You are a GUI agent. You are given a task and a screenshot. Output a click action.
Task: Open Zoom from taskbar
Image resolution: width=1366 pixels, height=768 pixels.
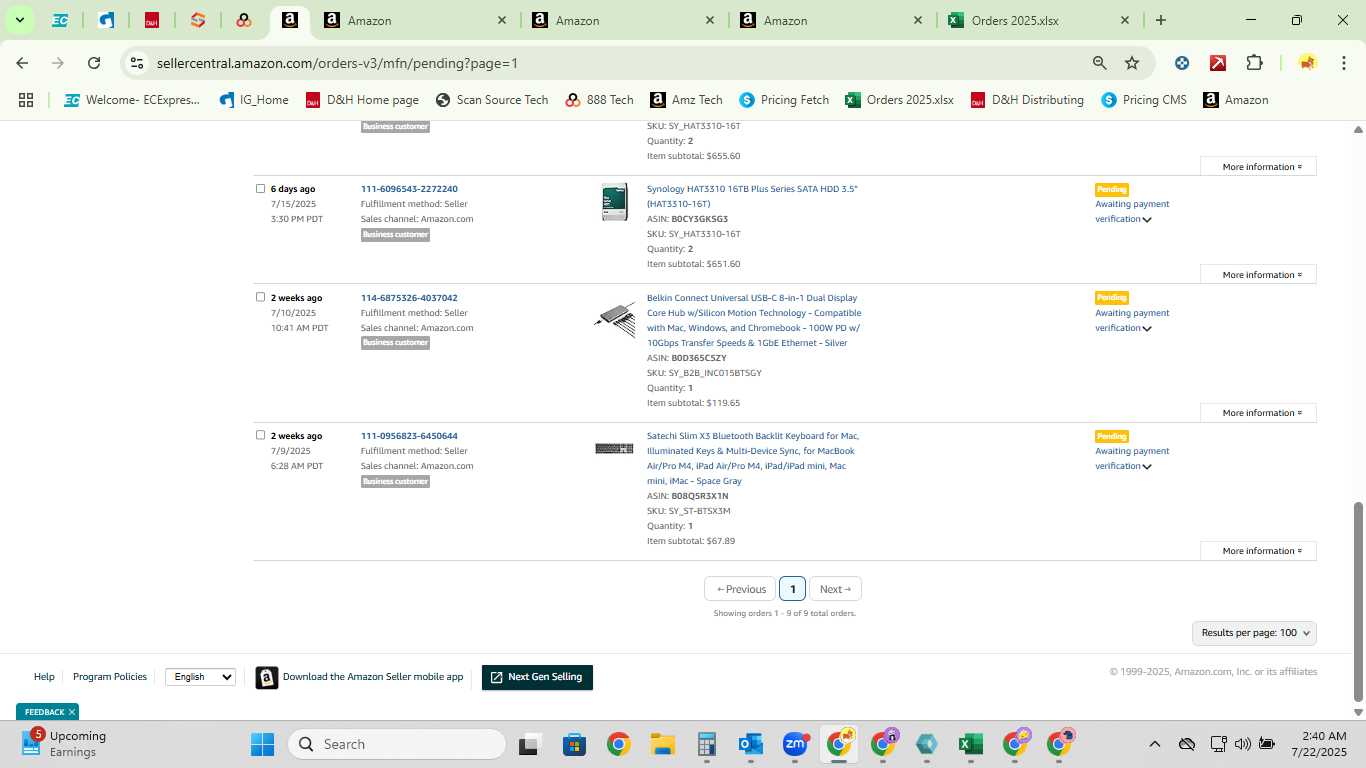pyautogui.click(x=795, y=744)
